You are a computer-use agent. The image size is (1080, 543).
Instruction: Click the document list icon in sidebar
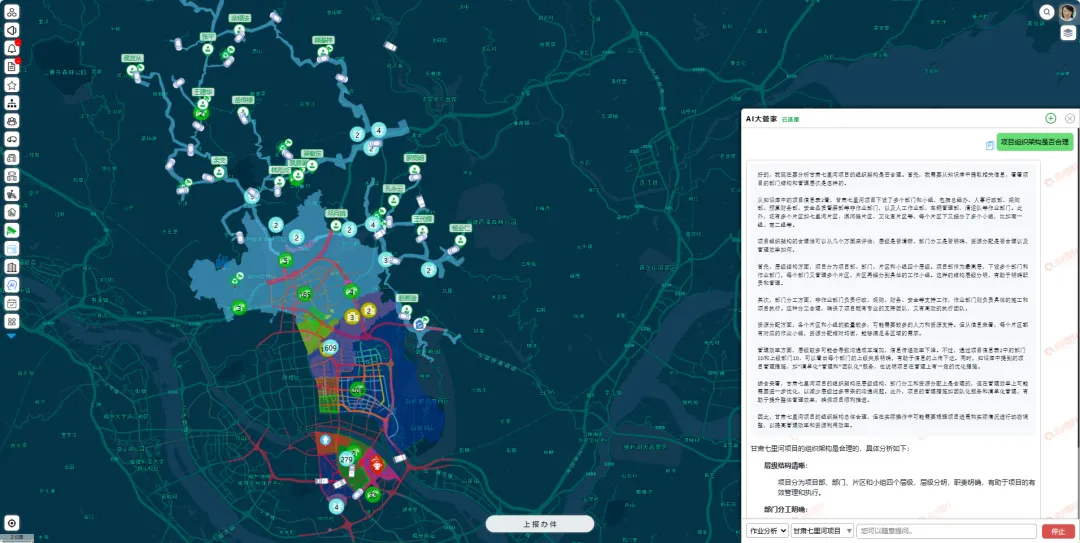[x=12, y=66]
